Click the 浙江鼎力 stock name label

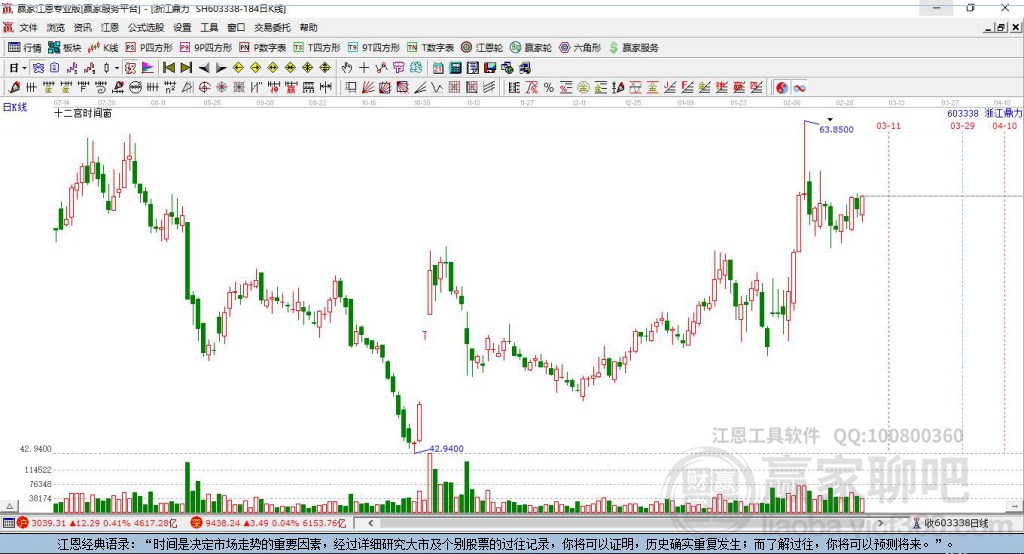point(1003,113)
